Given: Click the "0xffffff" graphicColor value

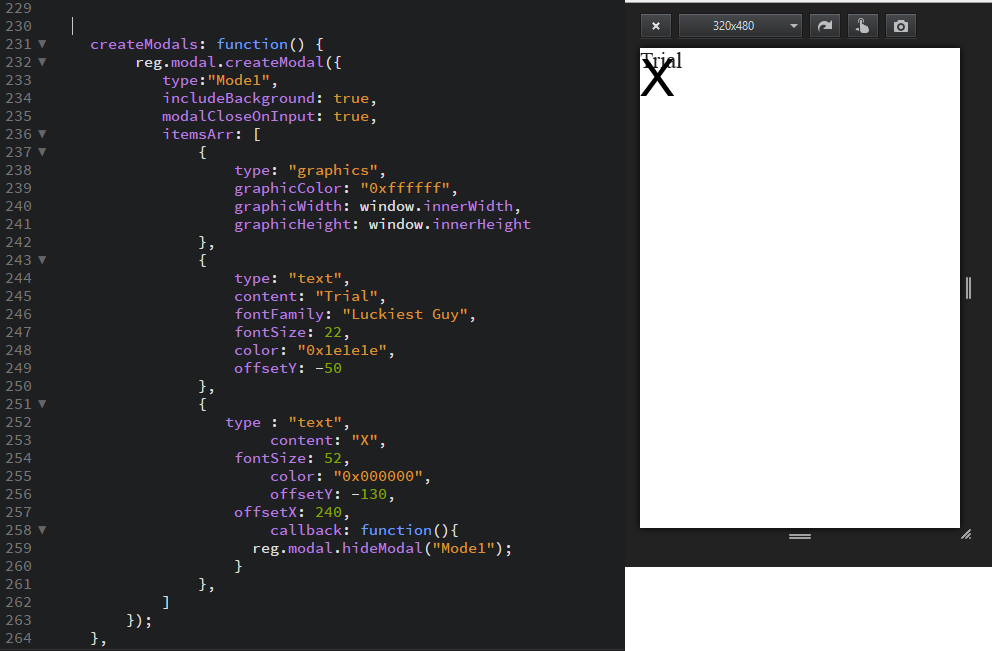Looking at the screenshot, I should [406, 188].
